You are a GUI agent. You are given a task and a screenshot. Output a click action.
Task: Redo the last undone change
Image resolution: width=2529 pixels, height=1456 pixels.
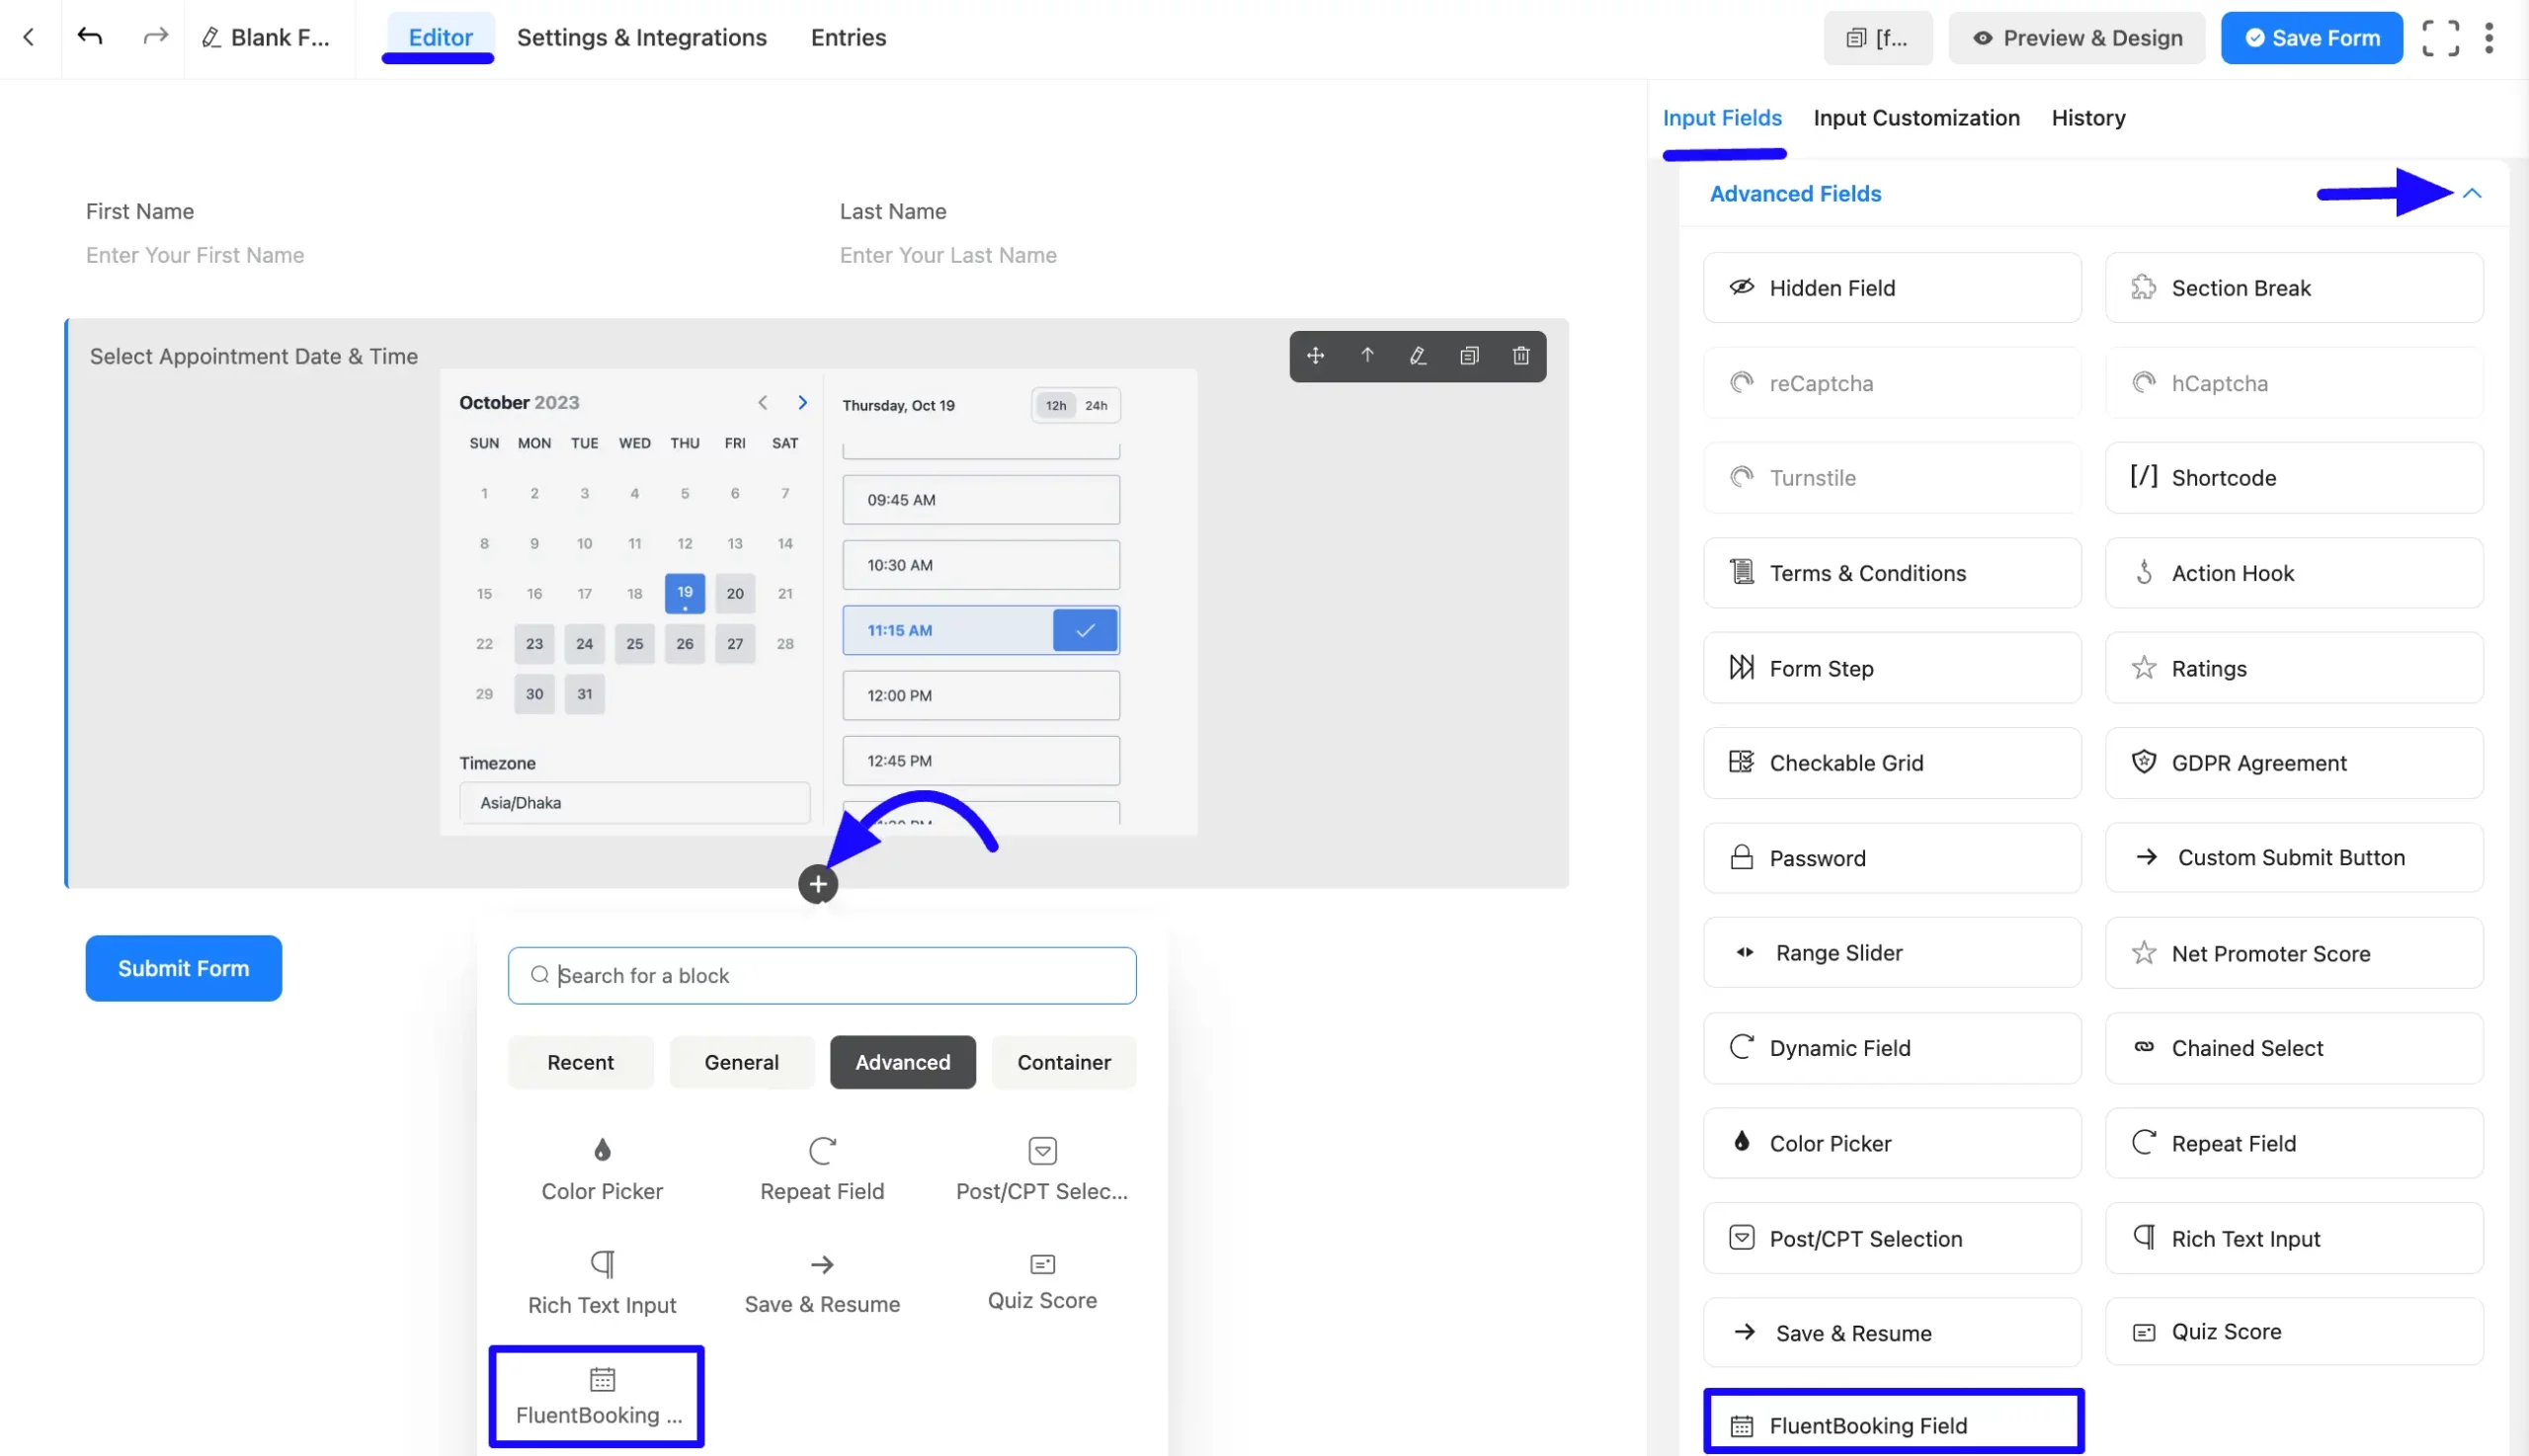coord(155,37)
